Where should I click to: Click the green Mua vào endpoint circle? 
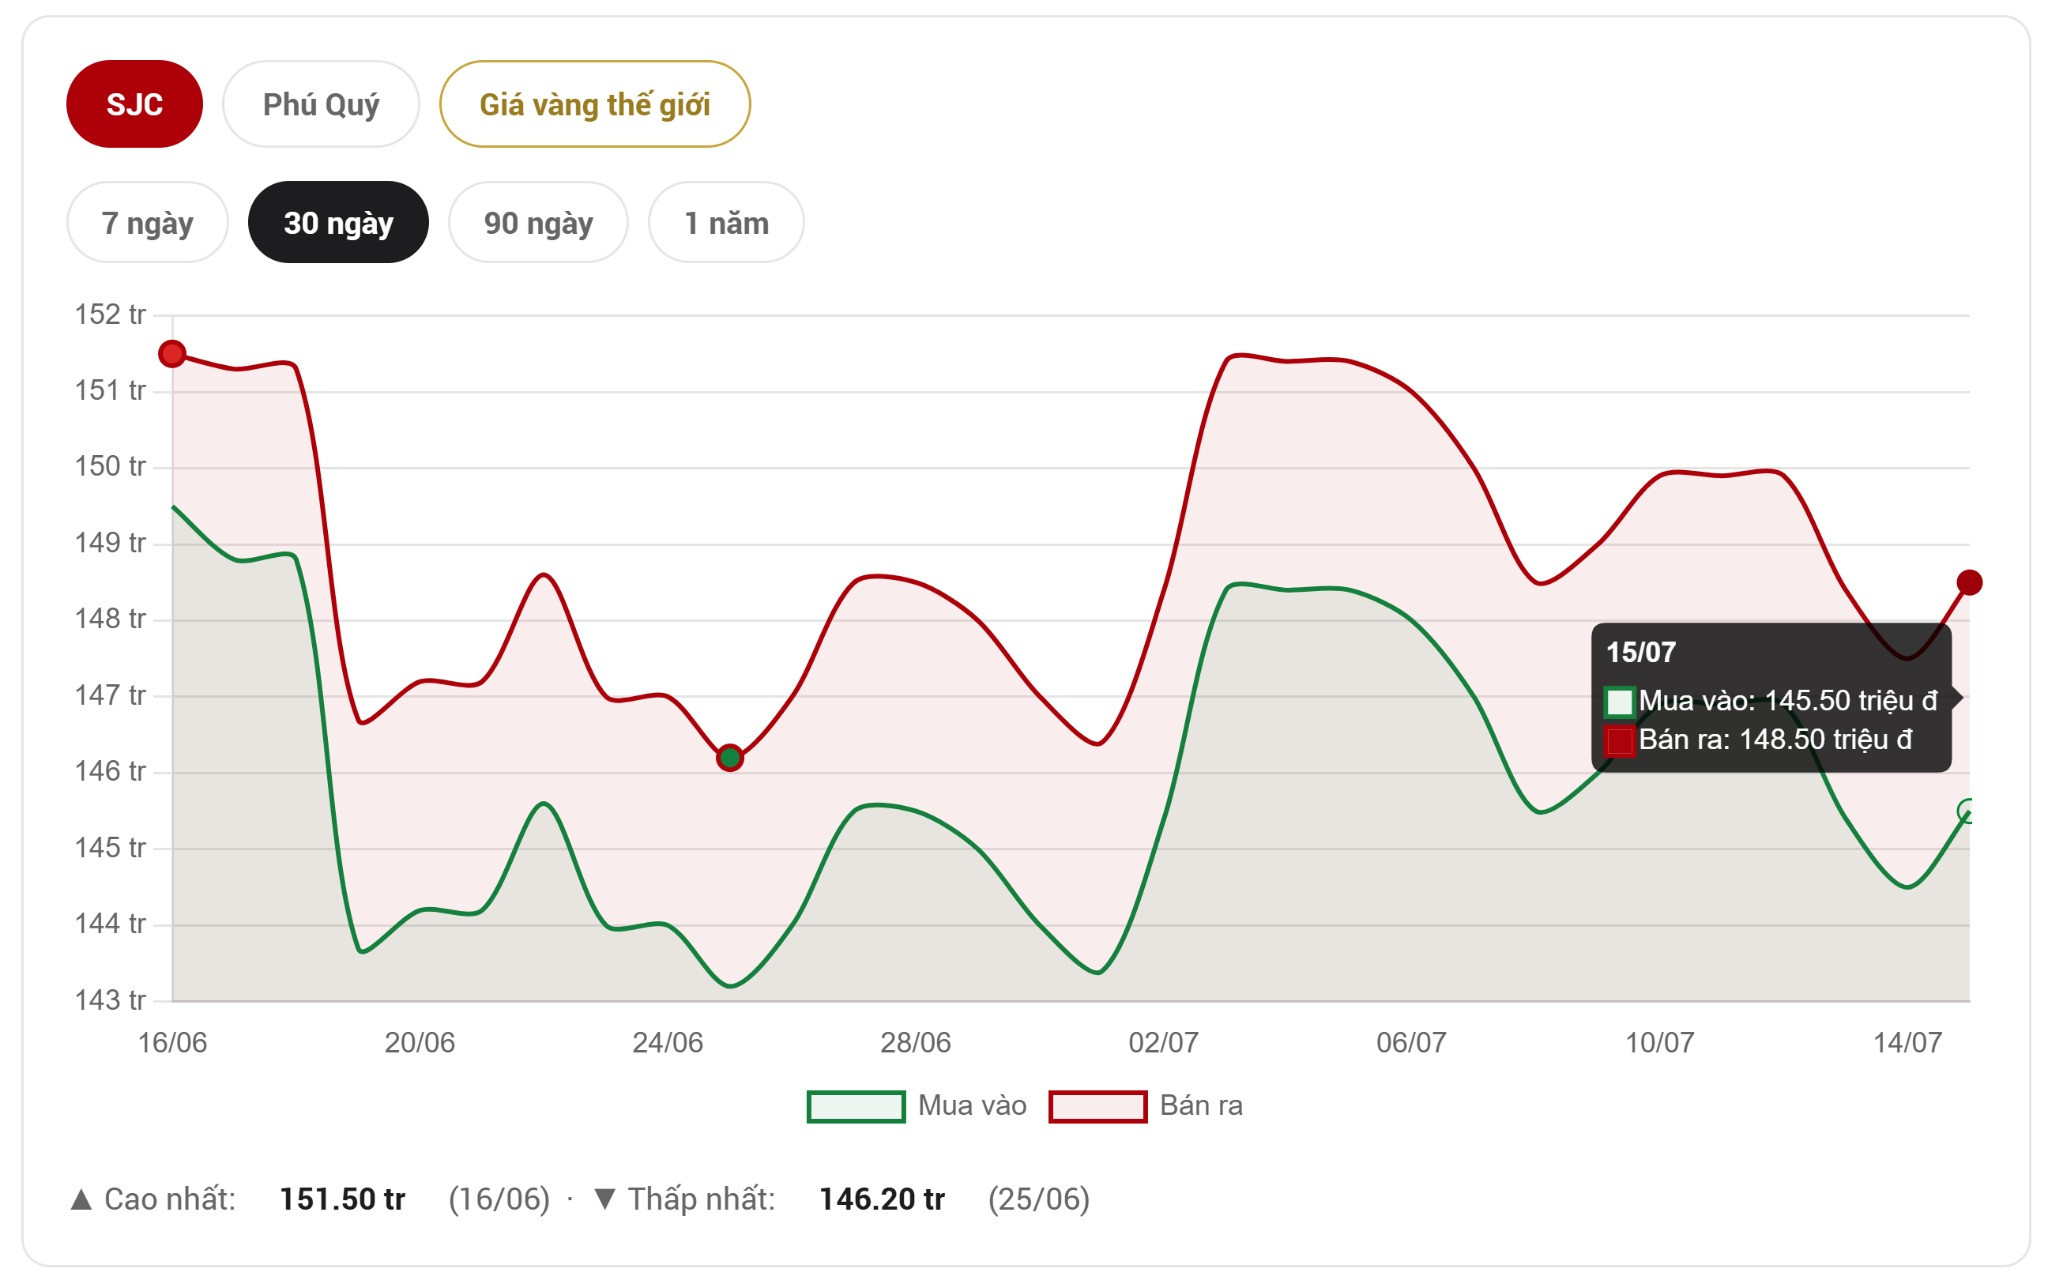[x=1966, y=811]
